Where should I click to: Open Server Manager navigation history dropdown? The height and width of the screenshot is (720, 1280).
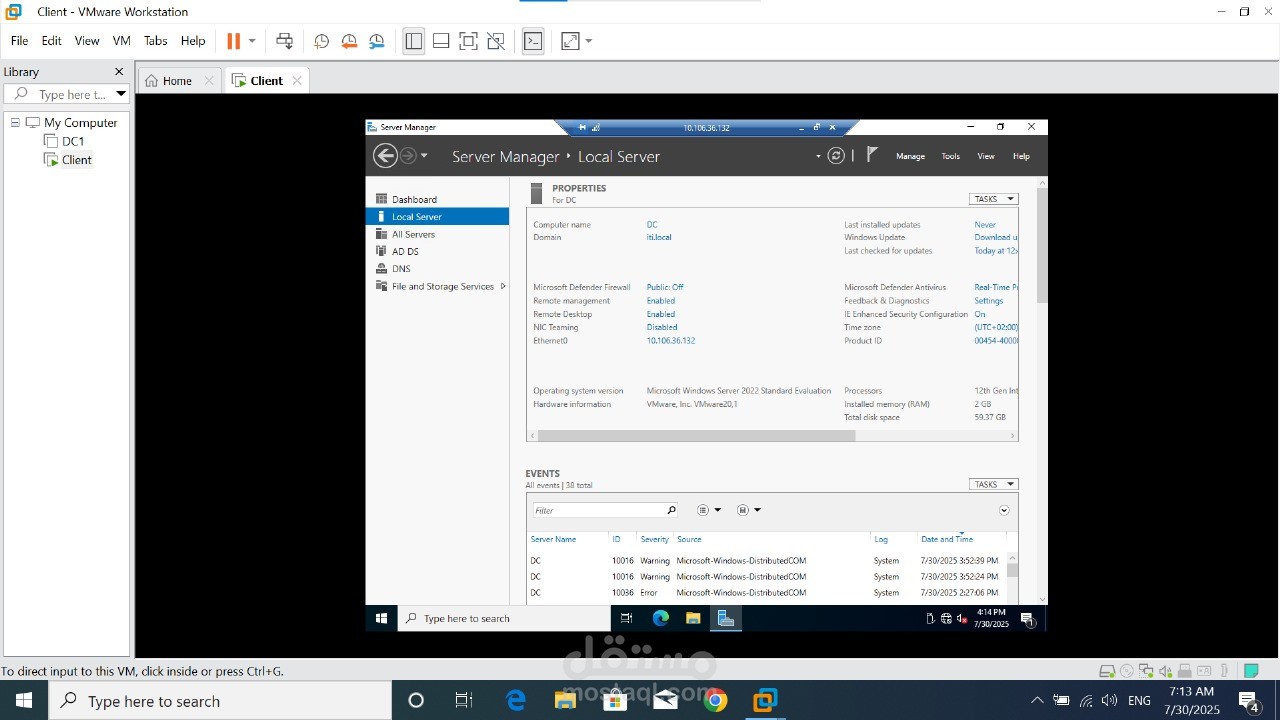click(424, 156)
